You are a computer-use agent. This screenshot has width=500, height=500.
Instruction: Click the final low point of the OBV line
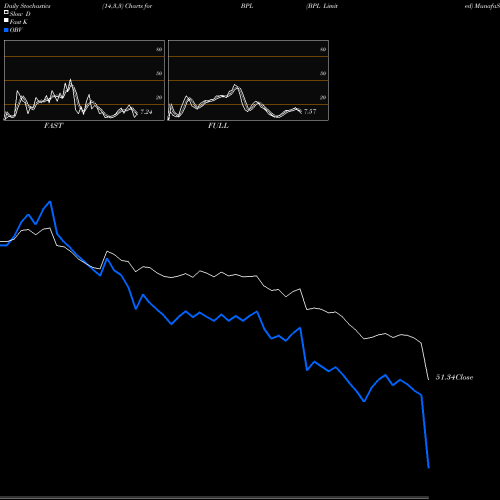[429, 467]
